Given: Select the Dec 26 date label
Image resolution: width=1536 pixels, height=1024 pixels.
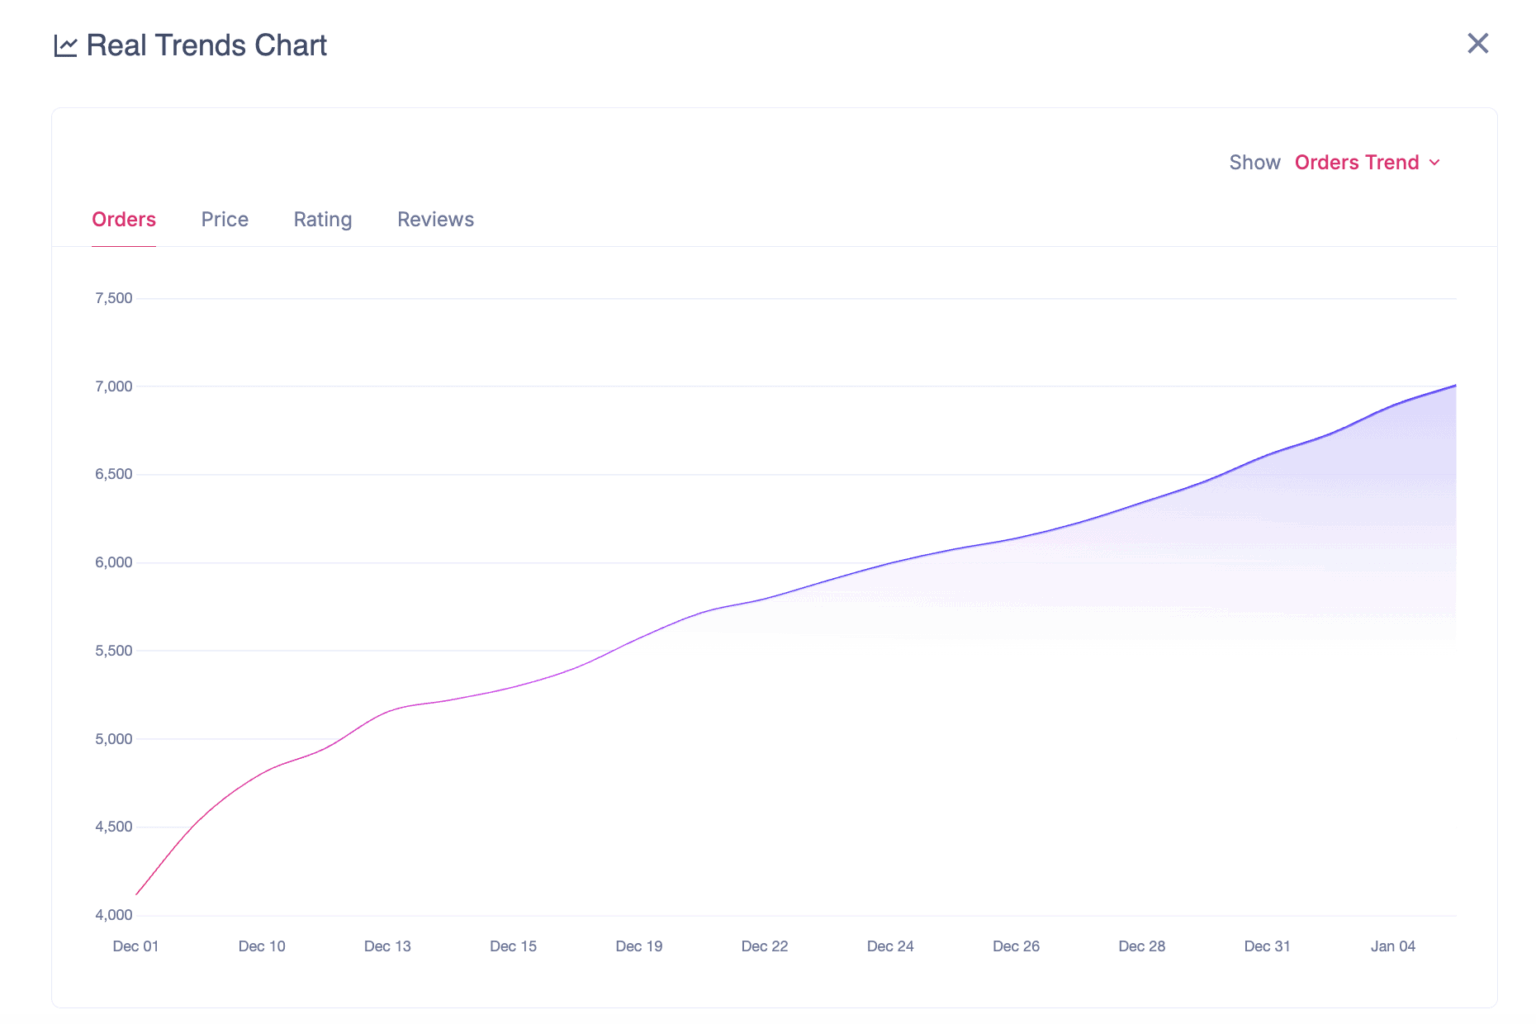Looking at the screenshot, I should pyautogui.click(x=1016, y=946).
